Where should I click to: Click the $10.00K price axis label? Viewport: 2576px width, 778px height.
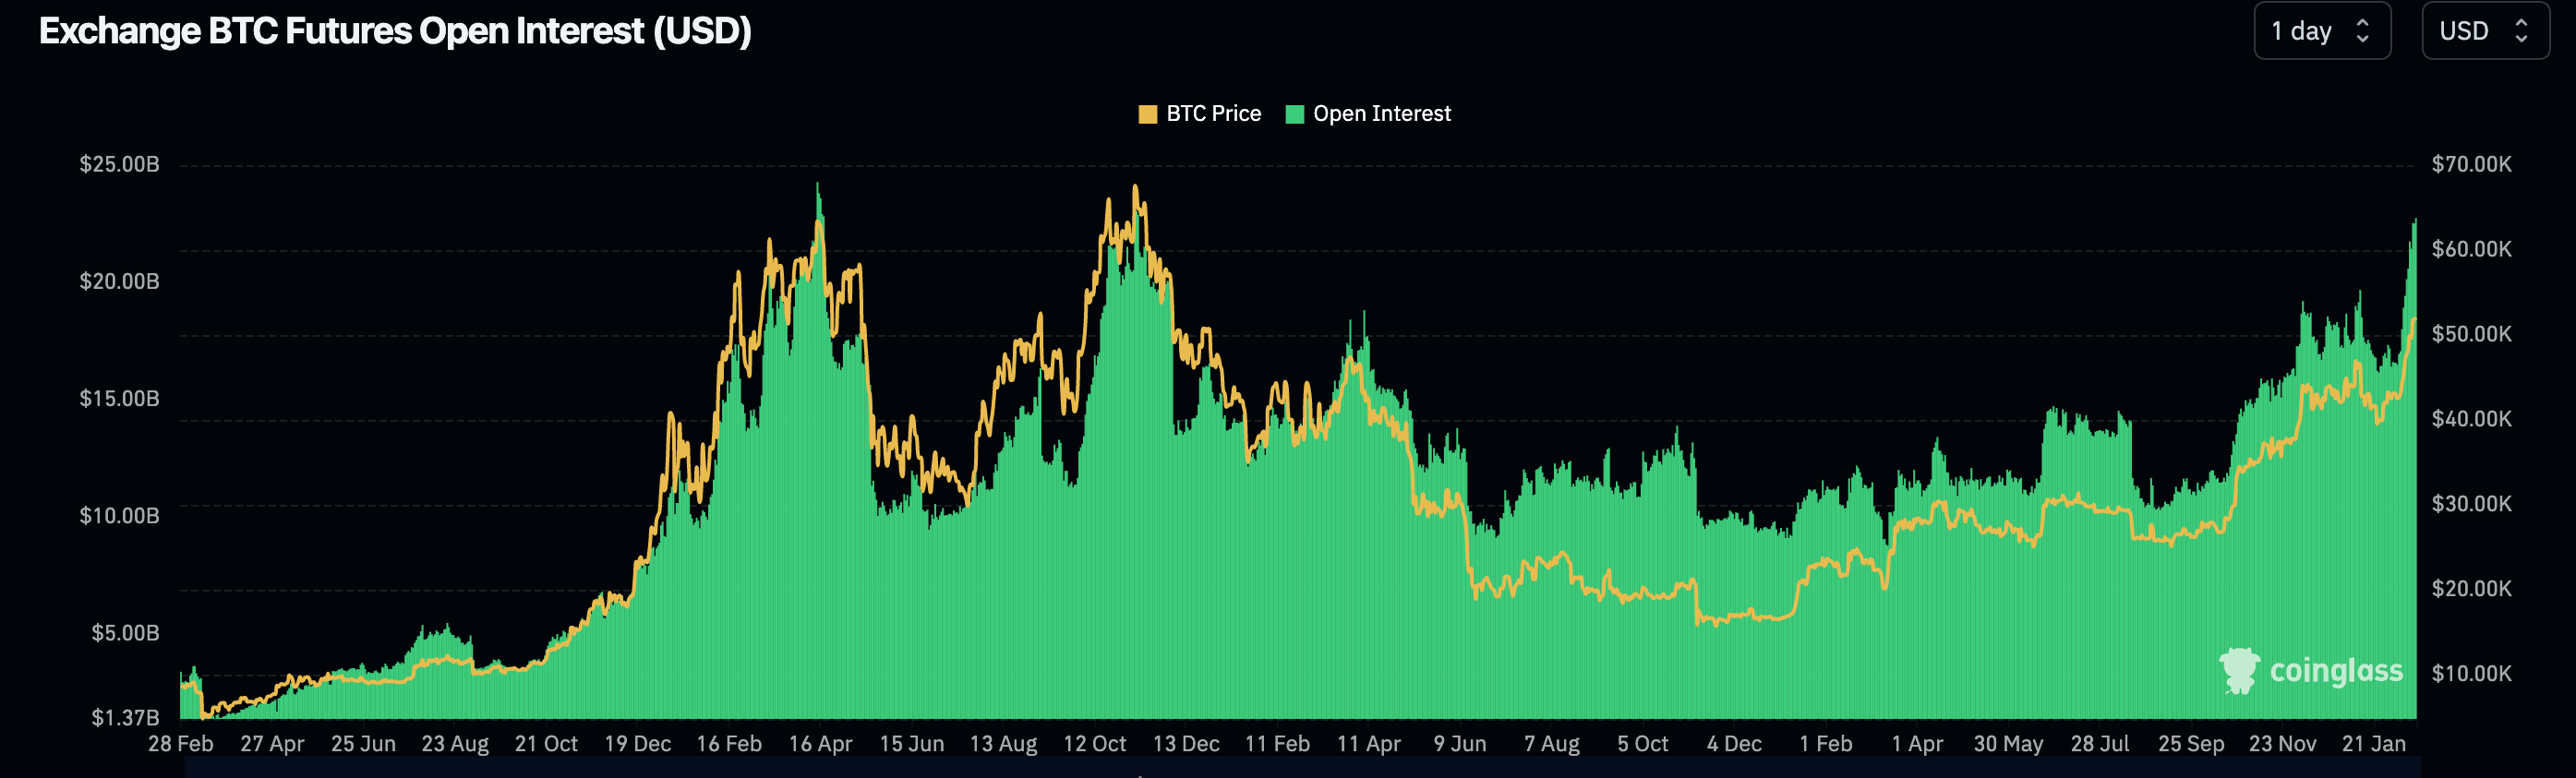point(2471,673)
